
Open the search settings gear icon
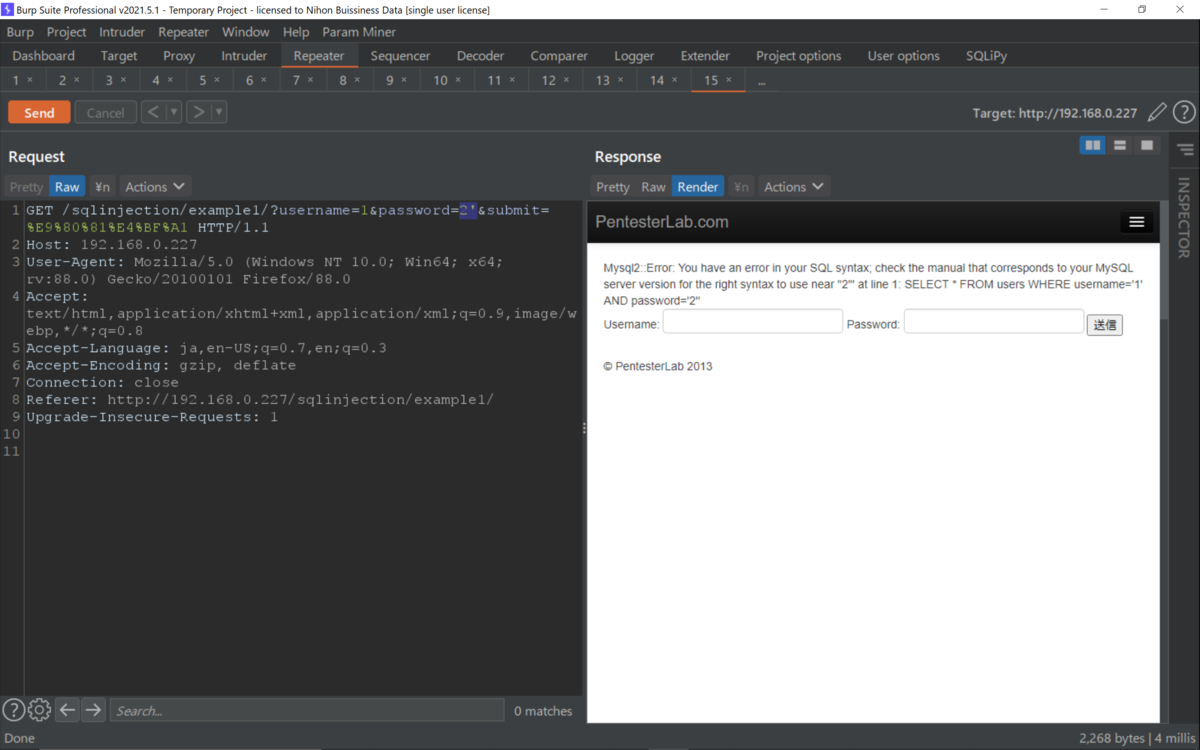pos(39,710)
